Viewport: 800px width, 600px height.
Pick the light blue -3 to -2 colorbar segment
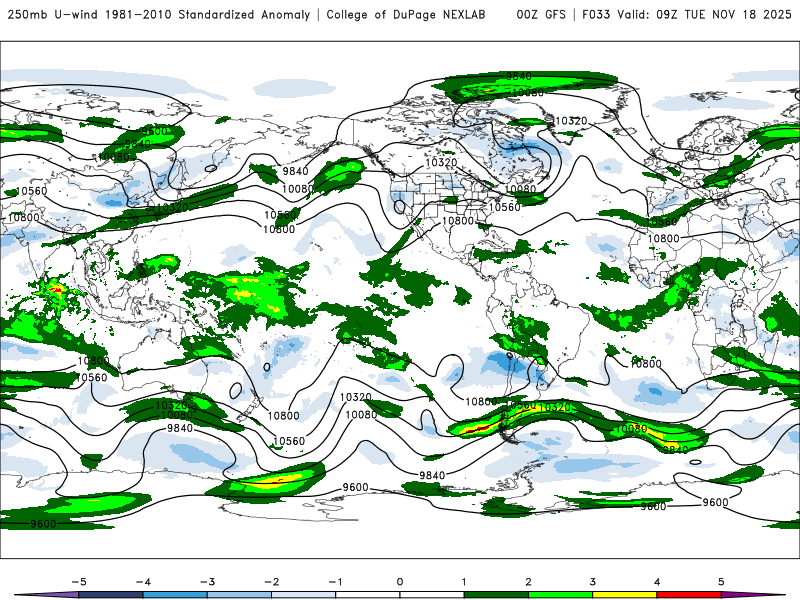[239, 595]
